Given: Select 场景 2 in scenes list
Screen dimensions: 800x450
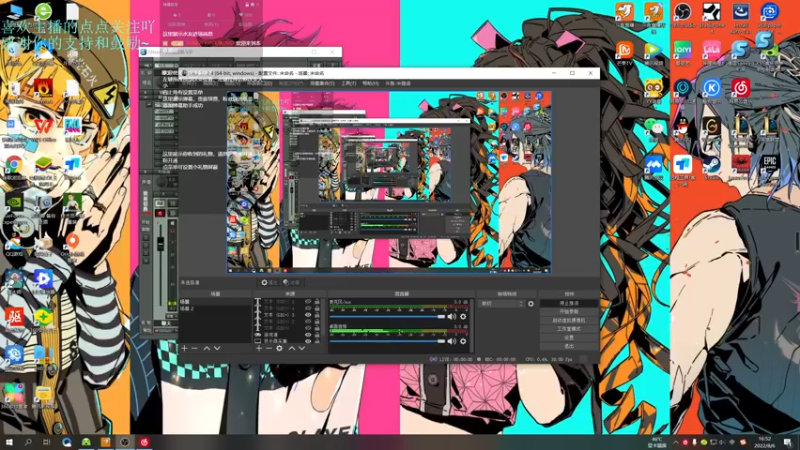Looking at the screenshot, I should (x=188, y=309).
